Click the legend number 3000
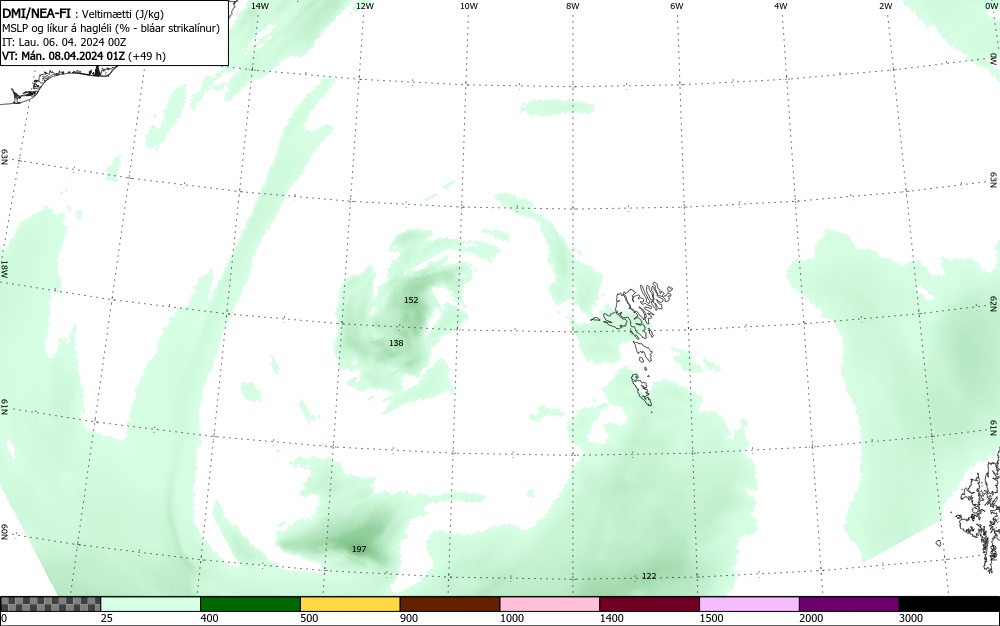 click(x=911, y=618)
